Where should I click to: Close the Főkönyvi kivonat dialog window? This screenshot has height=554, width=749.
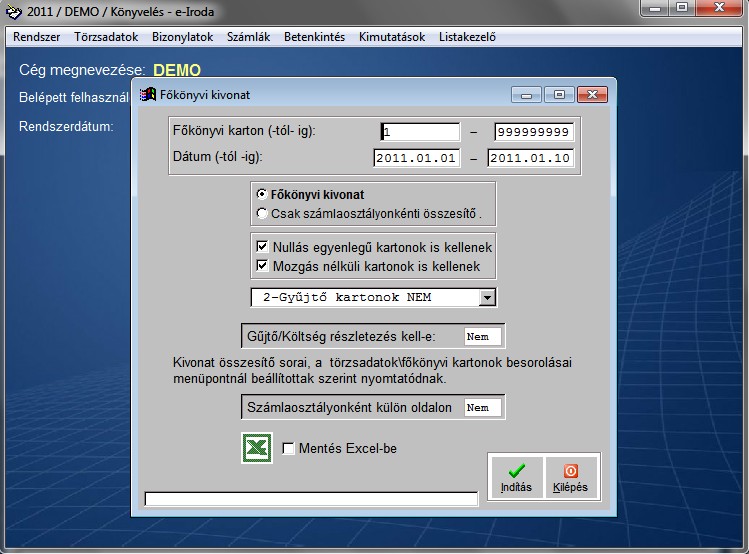[x=591, y=95]
